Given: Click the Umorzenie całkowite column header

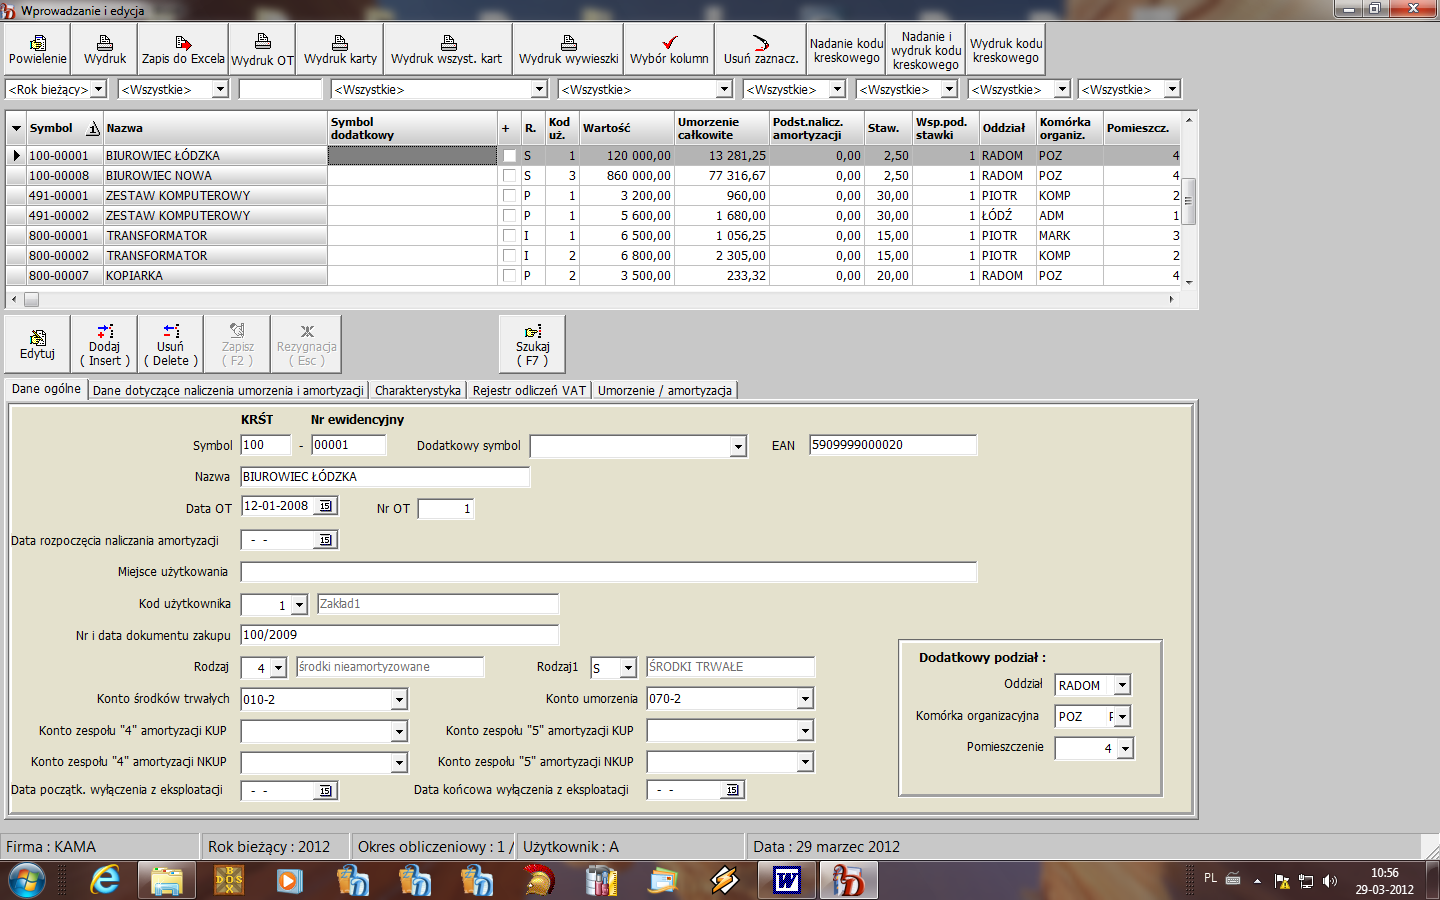Looking at the screenshot, I should click(722, 128).
